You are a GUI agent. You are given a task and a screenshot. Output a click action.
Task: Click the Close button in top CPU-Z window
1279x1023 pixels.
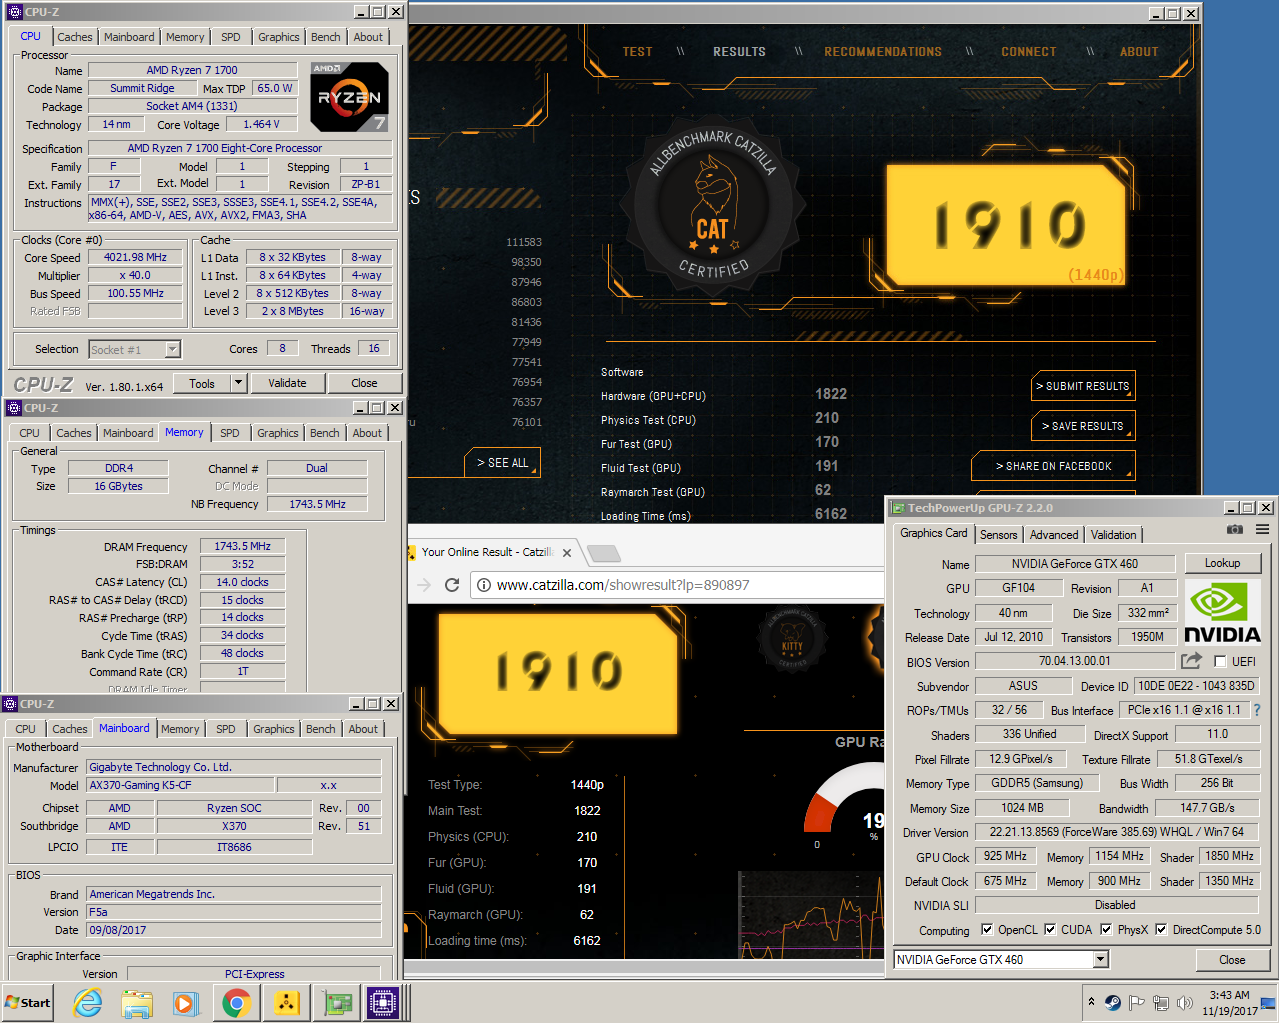point(364,383)
